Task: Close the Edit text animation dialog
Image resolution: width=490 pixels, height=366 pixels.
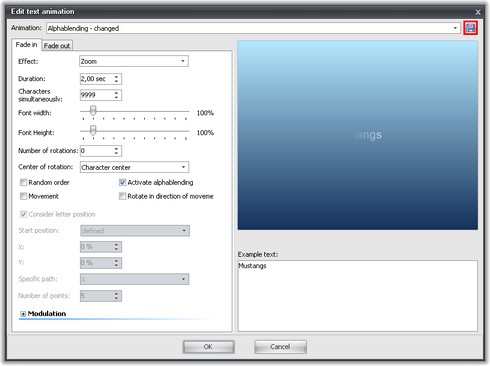Action: click(x=478, y=12)
